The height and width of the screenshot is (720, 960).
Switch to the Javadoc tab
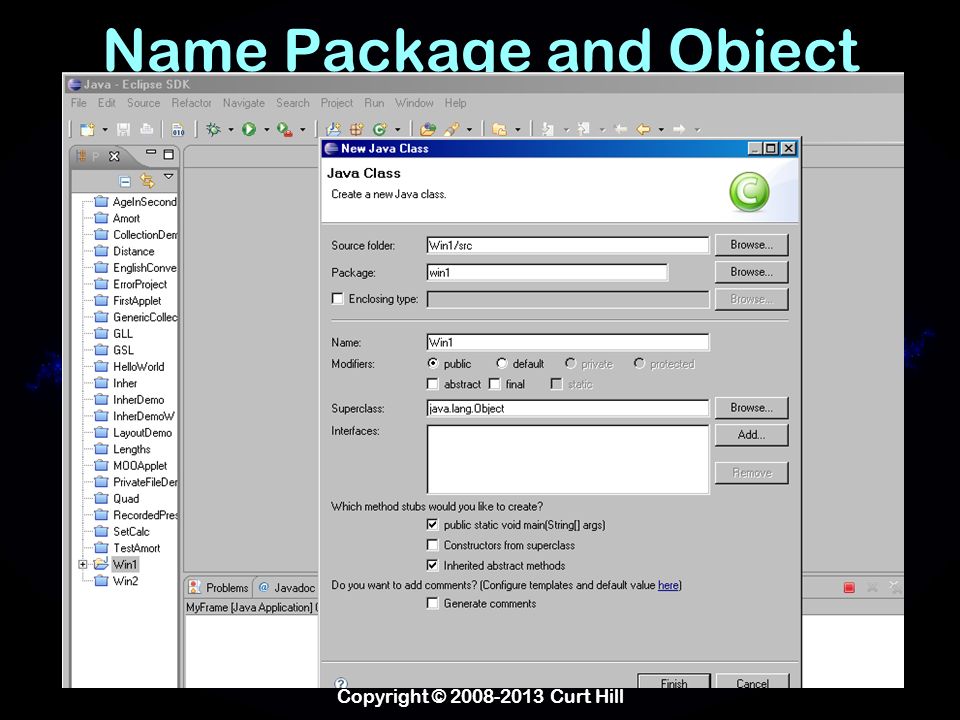click(287, 587)
